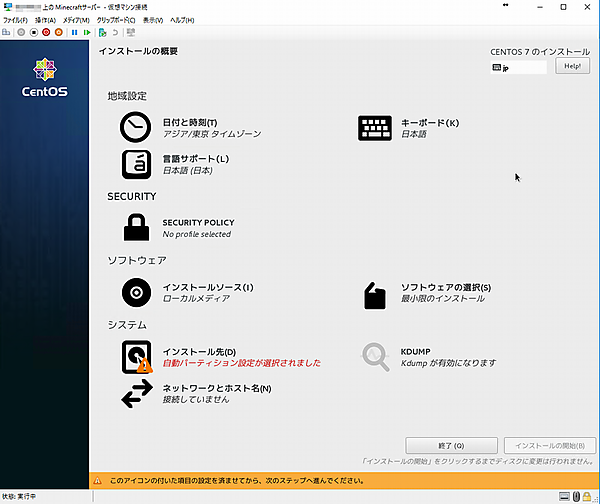Click the 終了(Q) button
The height and width of the screenshot is (504, 600).
[451, 445]
